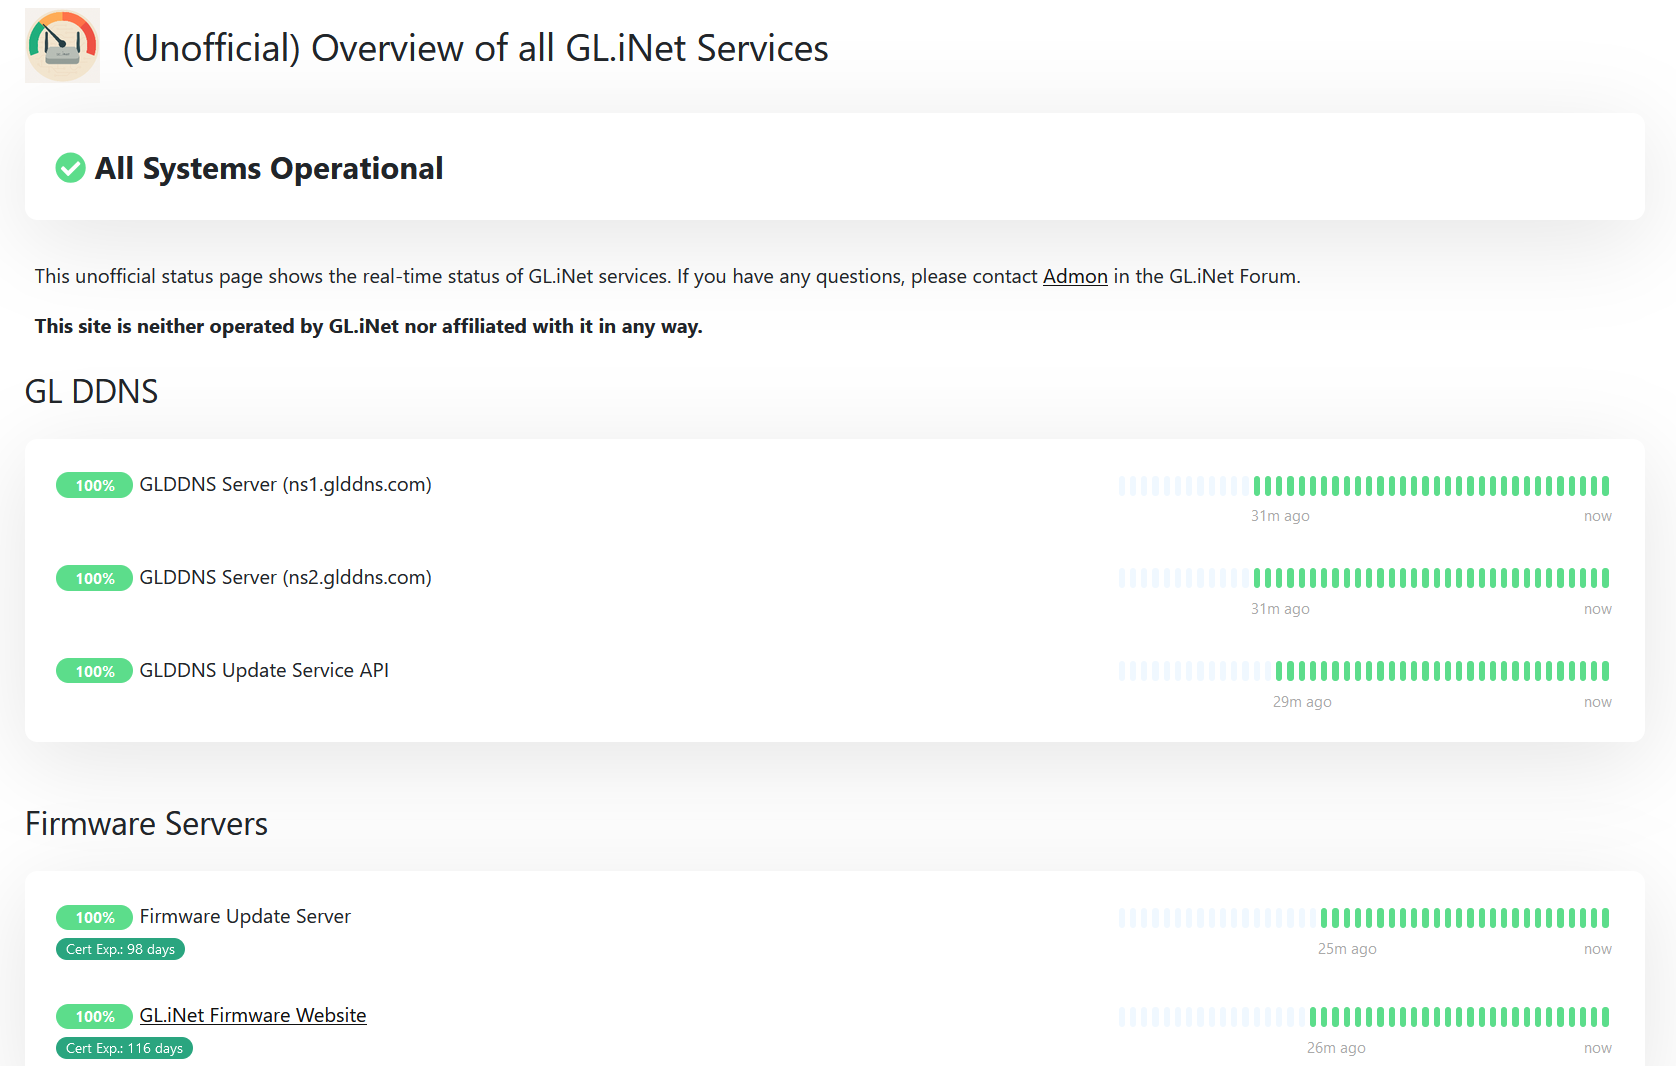
Task: Click the All Systems Operational heading
Action: point(269,168)
